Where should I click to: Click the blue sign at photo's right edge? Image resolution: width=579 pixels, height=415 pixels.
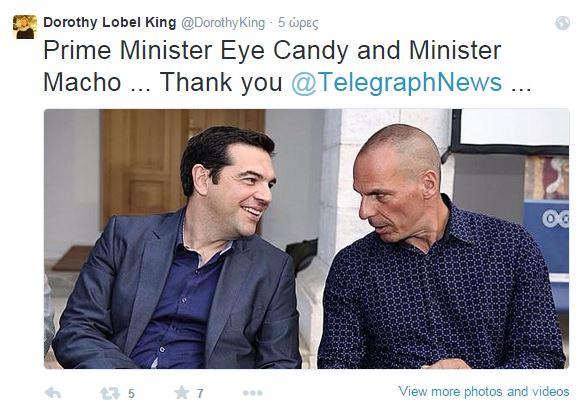[547, 236]
